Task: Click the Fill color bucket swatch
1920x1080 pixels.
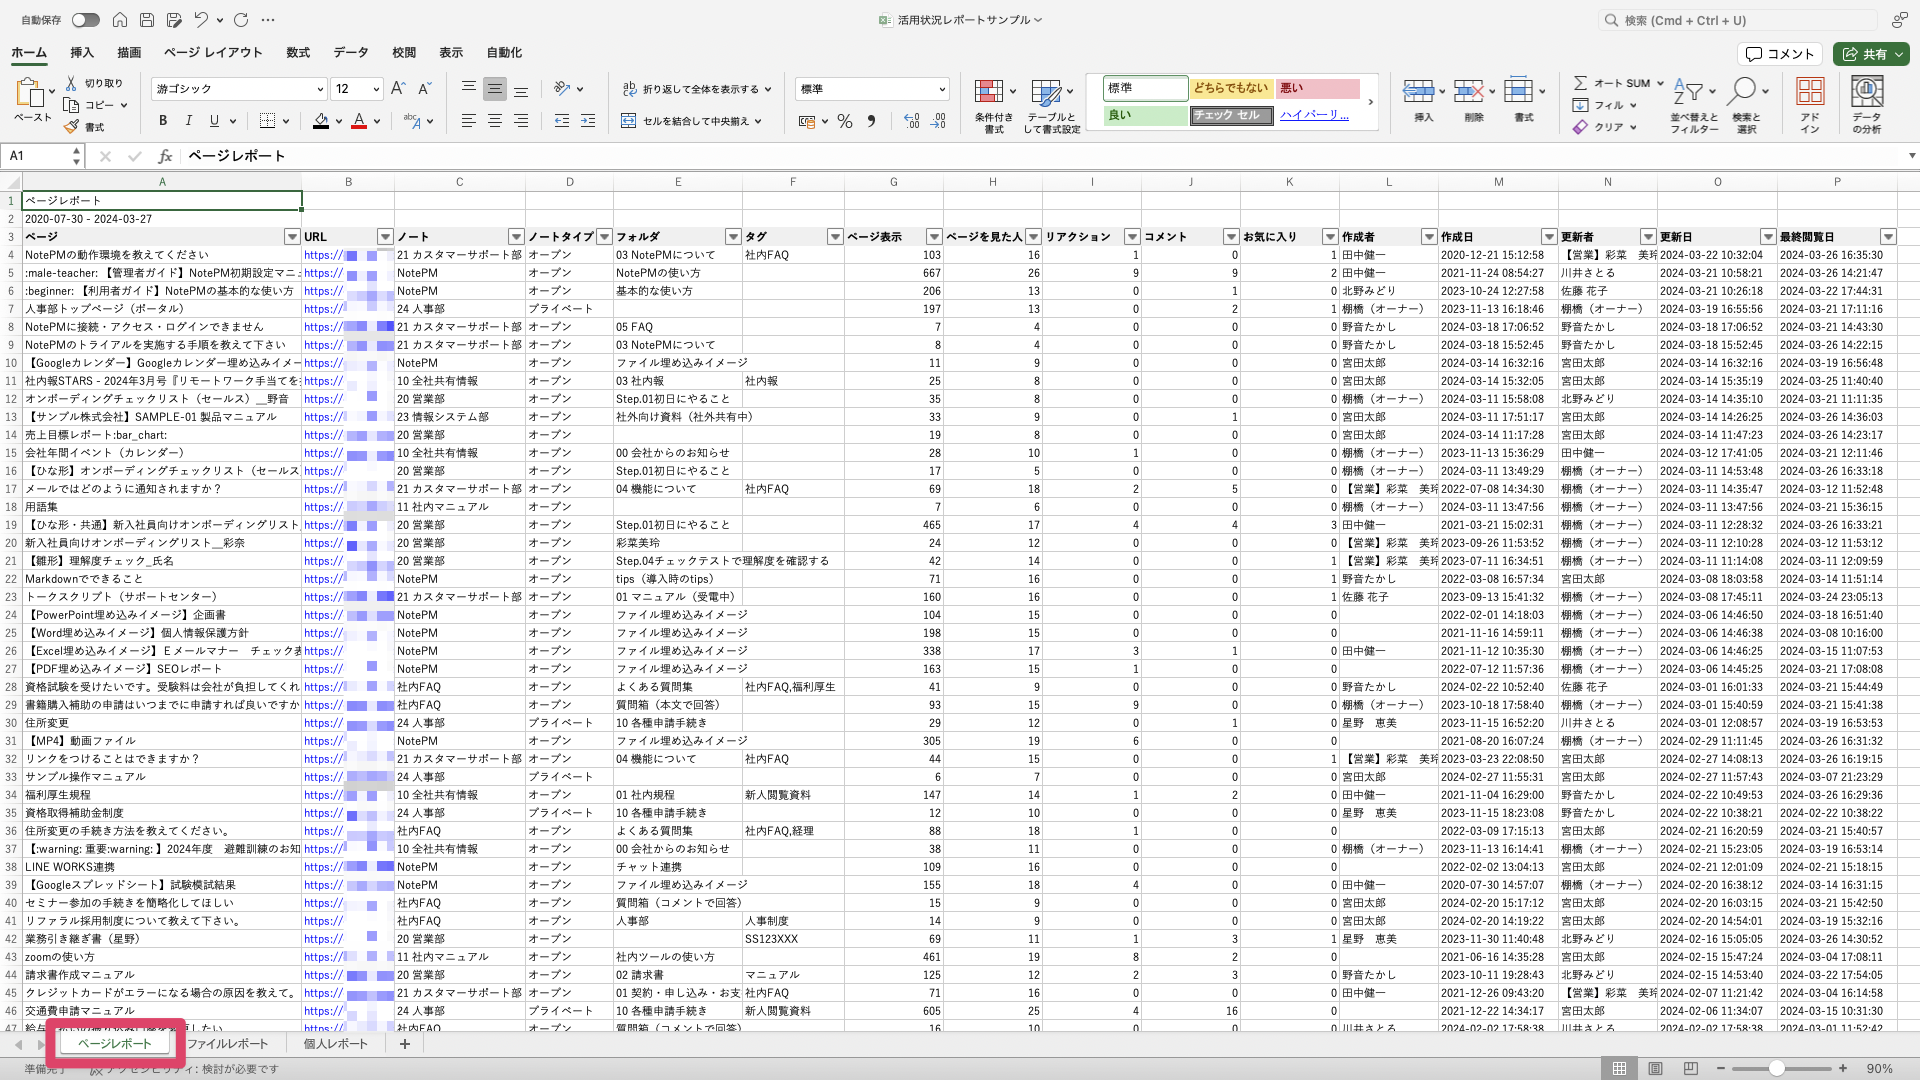Action: pos(321,121)
